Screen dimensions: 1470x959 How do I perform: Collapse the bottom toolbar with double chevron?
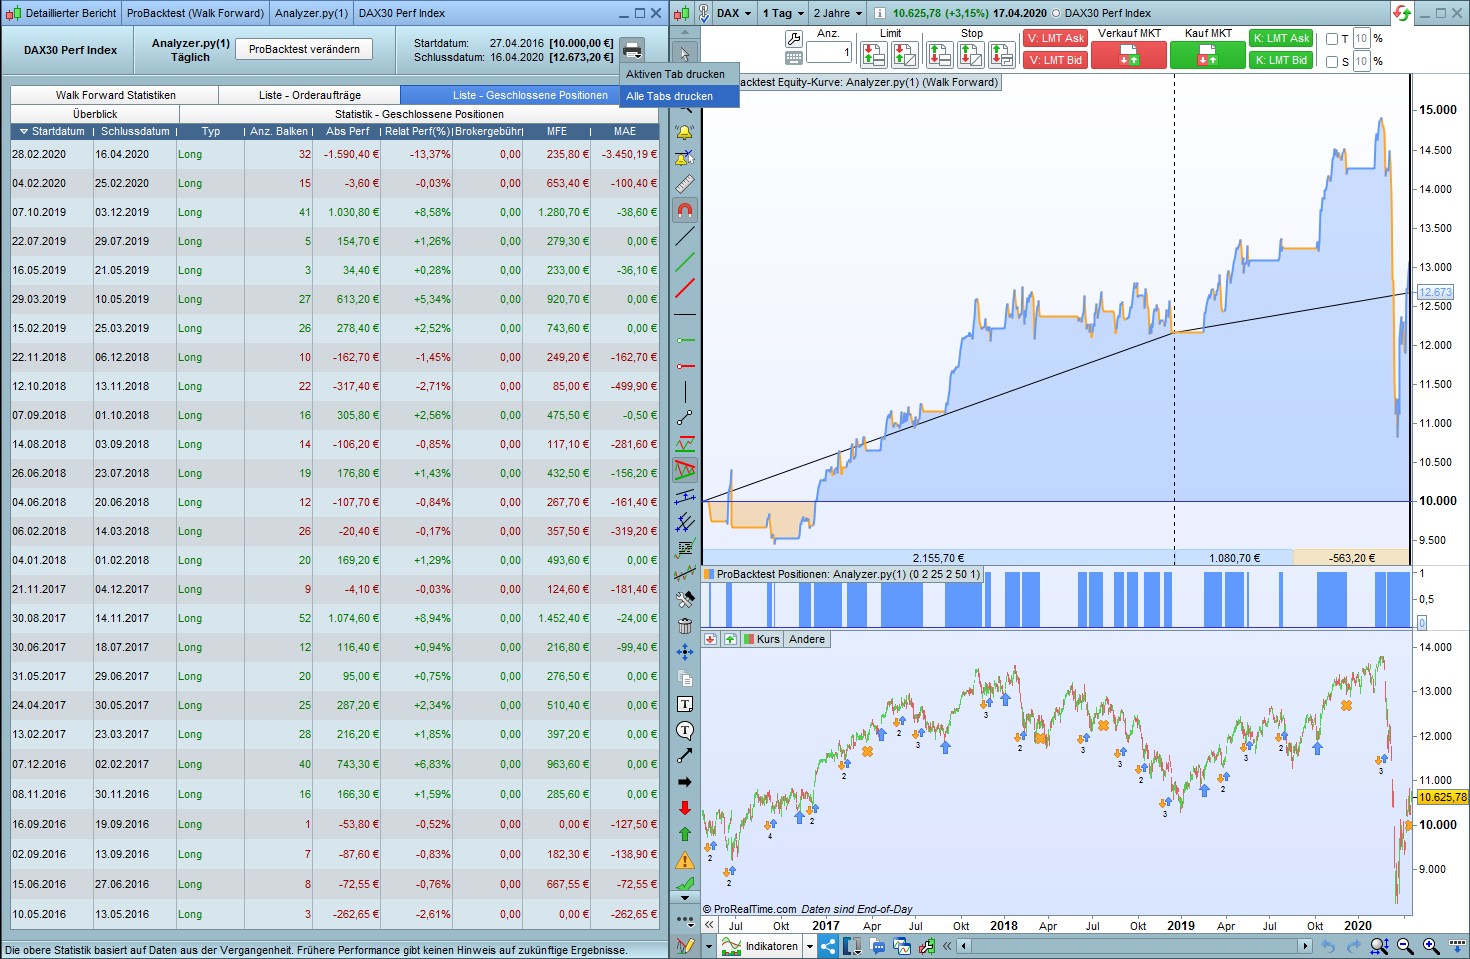(x=947, y=946)
